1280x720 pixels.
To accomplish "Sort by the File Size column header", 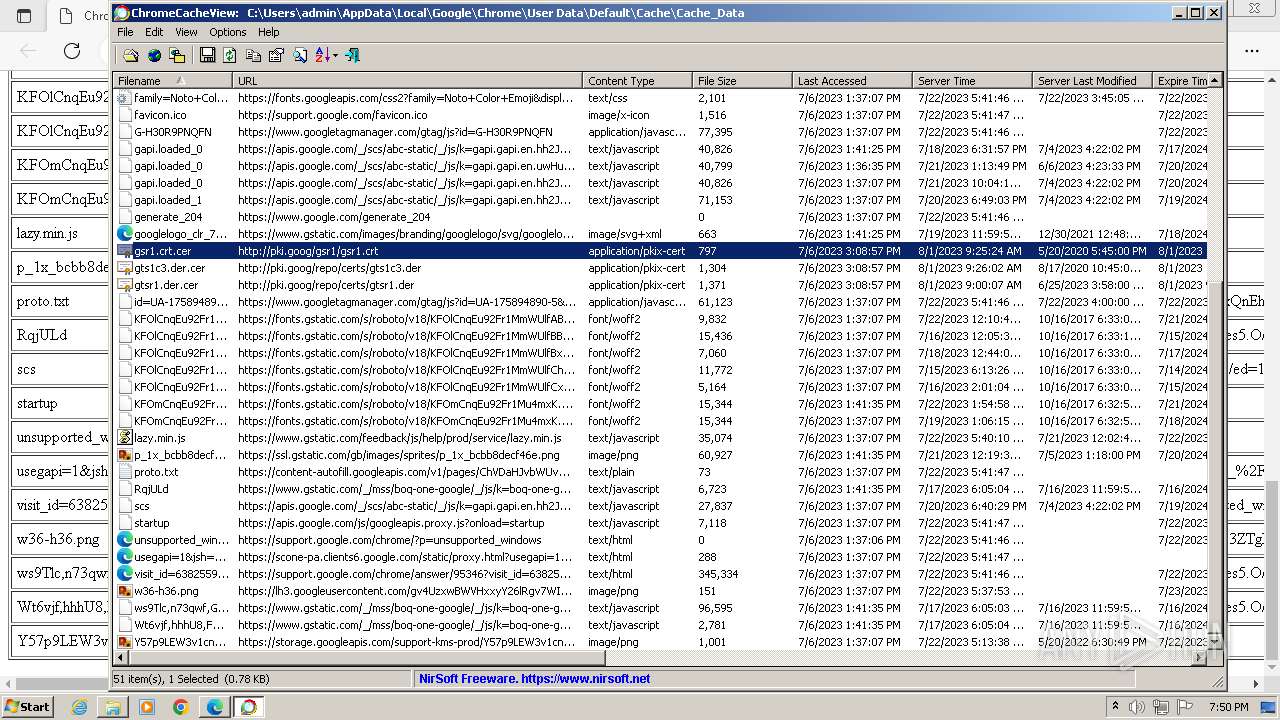I will (x=742, y=81).
